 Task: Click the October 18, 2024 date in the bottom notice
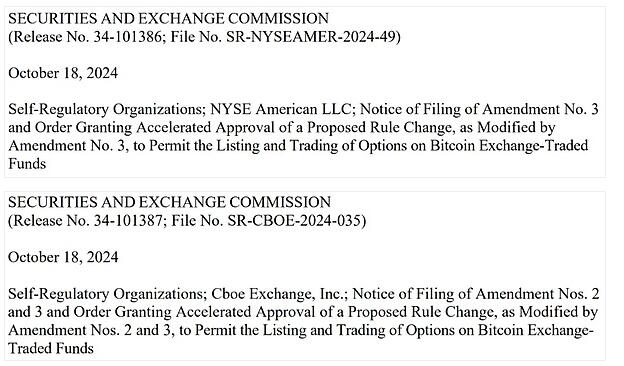point(63,257)
